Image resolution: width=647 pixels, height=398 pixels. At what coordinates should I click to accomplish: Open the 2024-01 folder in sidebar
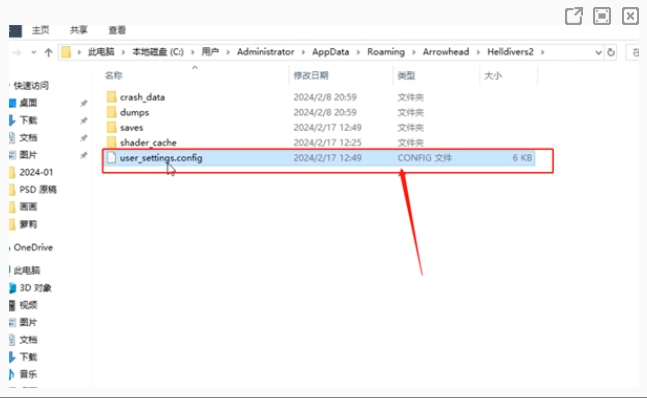click(36, 172)
